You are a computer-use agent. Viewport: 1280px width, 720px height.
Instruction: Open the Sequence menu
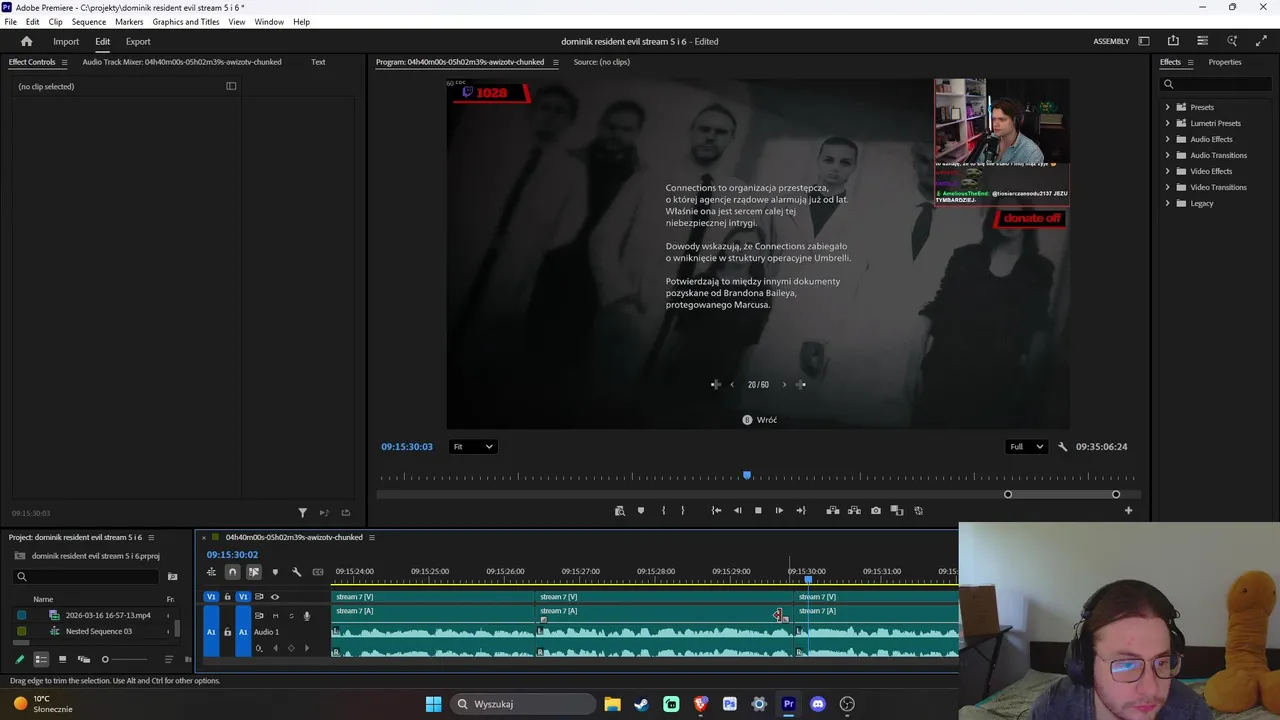click(x=88, y=21)
